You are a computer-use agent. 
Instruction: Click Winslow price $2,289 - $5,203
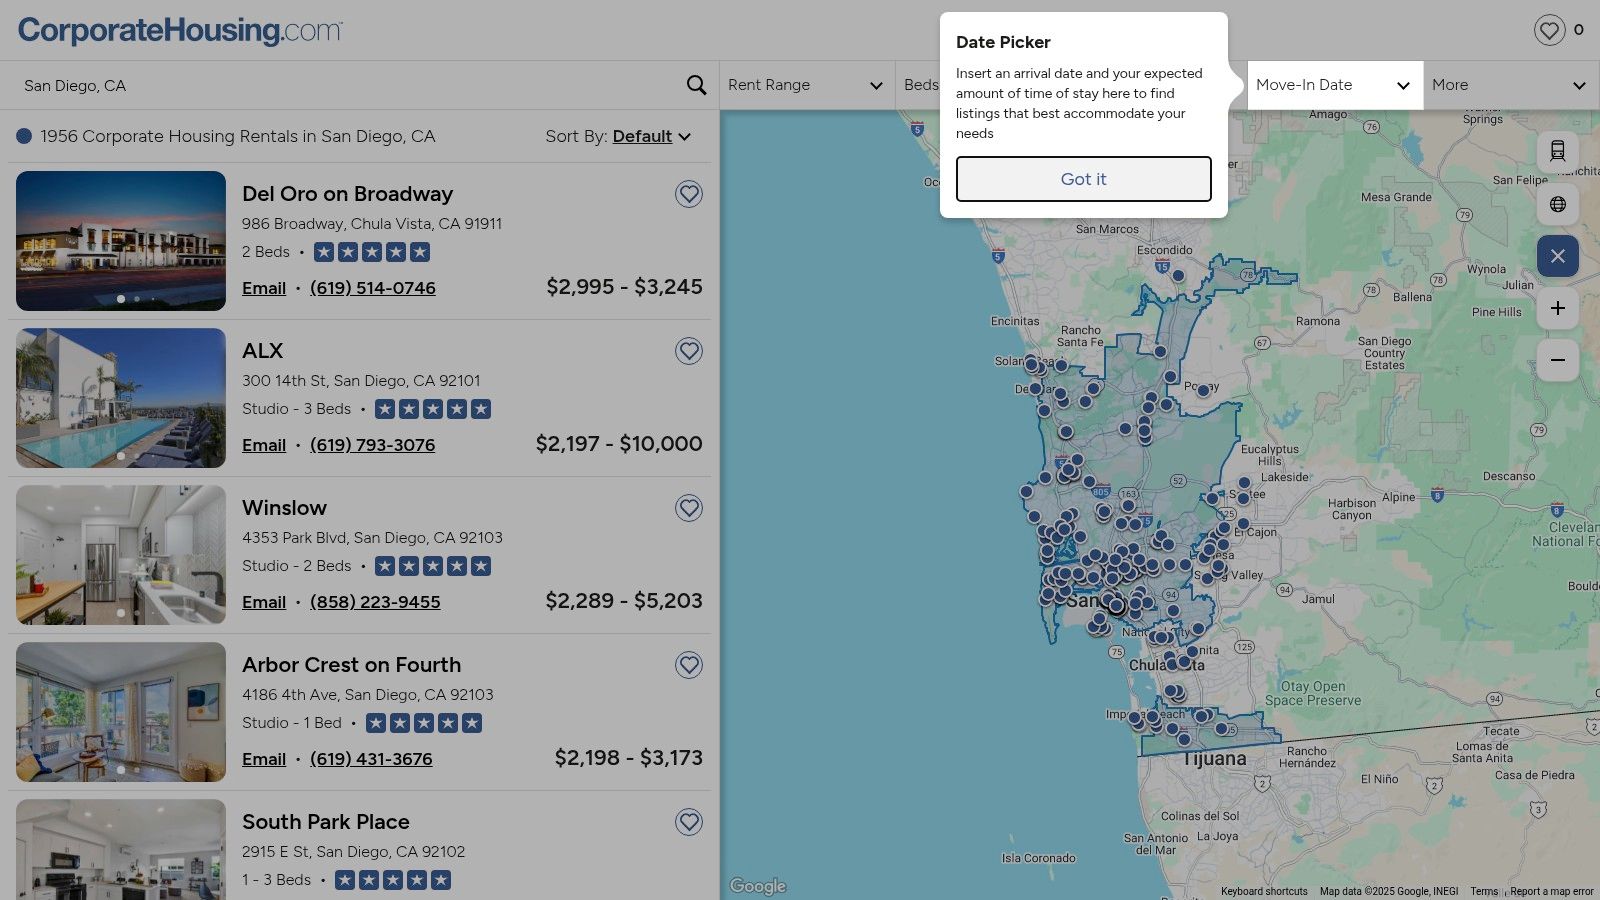tap(624, 601)
